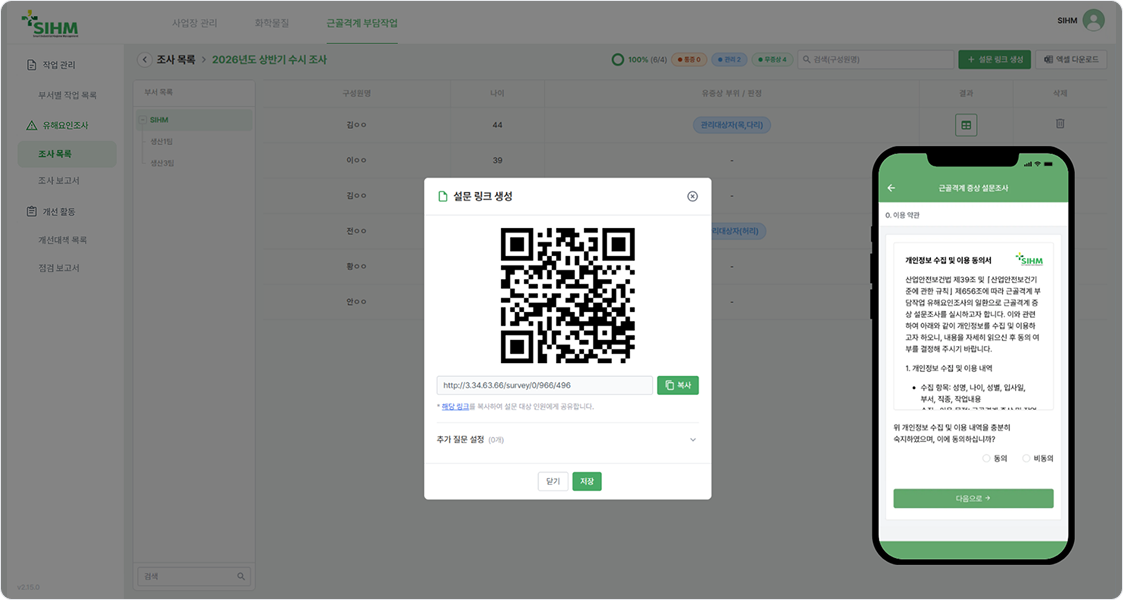Click the back arrow beside 조사 목록
The height and width of the screenshot is (600, 1123).
click(145, 60)
